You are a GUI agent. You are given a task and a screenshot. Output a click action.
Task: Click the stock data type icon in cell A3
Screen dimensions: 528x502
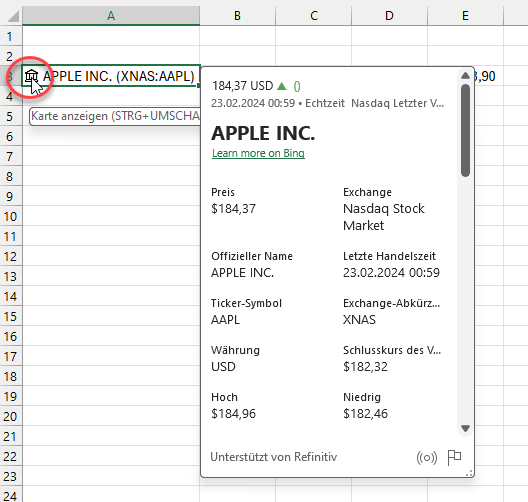point(31,76)
